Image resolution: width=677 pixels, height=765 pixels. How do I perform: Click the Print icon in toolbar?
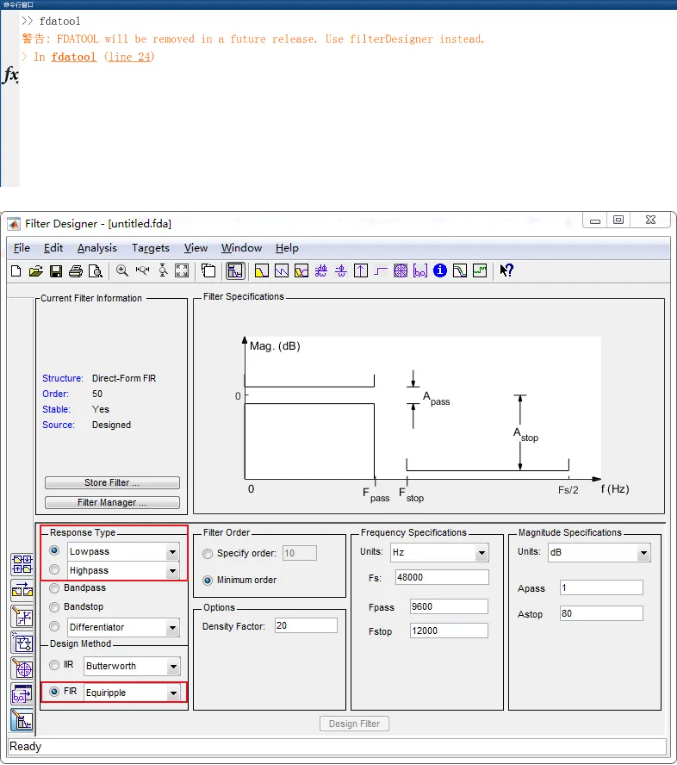(76, 271)
